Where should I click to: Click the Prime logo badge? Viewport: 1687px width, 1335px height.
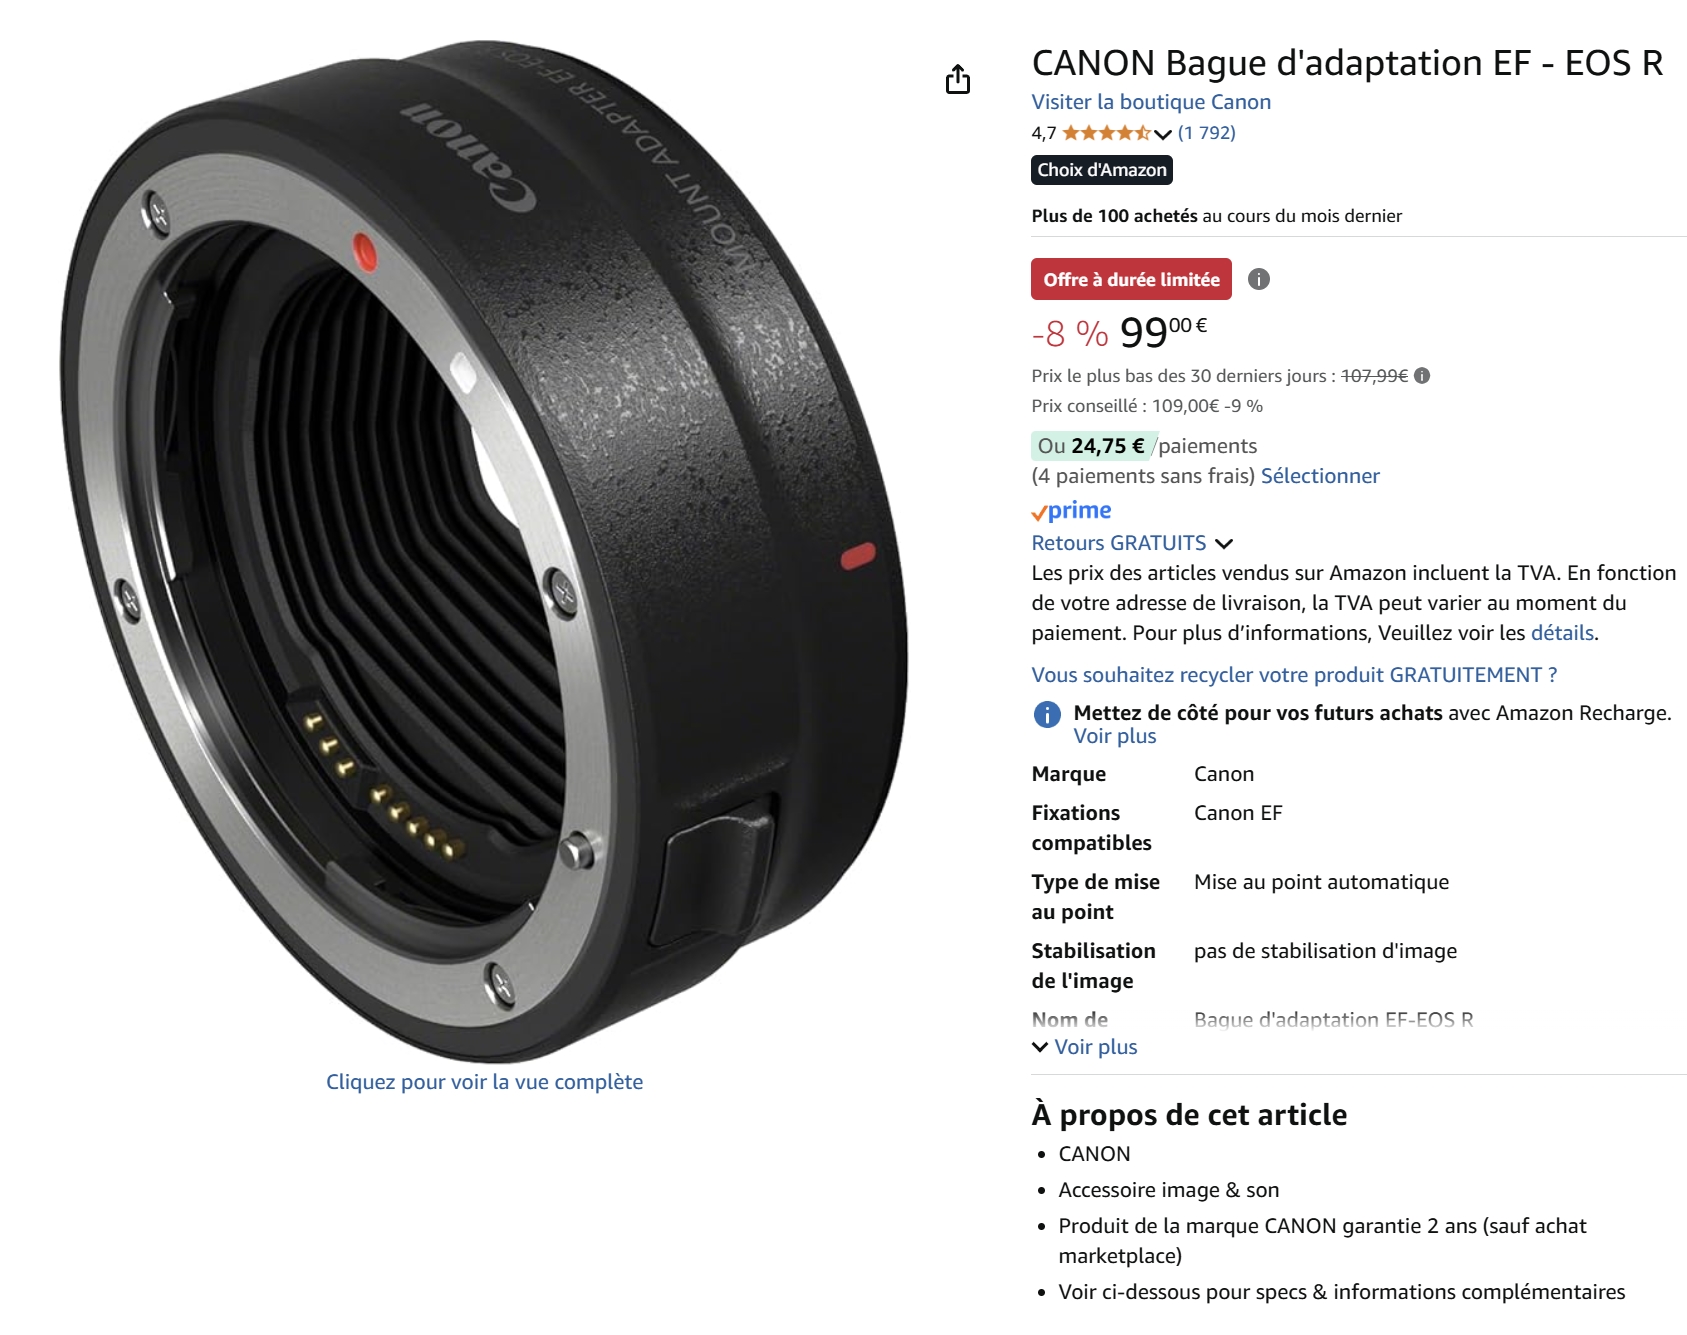(x=1072, y=511)
